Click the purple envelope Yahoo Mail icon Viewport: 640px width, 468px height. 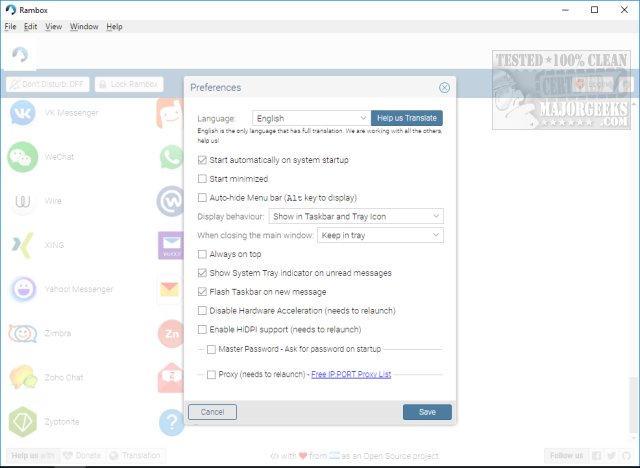pyautogui.click(x=171, y=245)
